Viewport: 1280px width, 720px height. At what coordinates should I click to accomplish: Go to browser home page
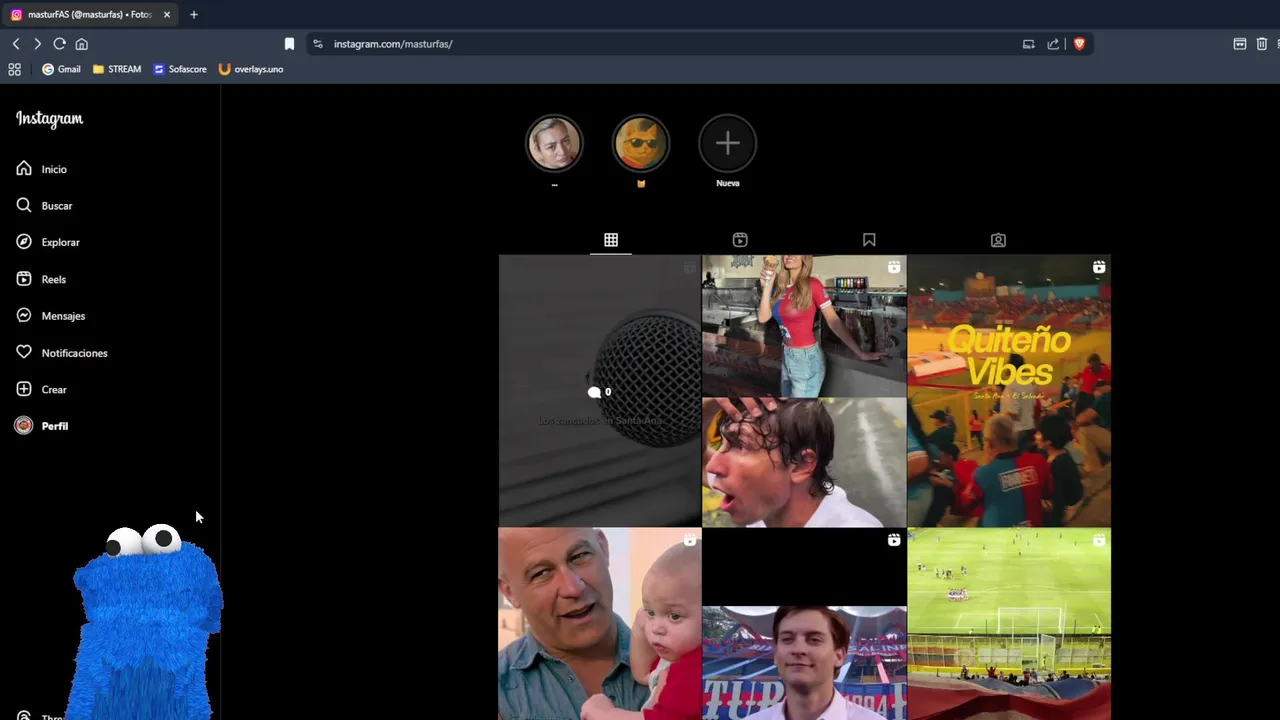(x=82, y=44)
